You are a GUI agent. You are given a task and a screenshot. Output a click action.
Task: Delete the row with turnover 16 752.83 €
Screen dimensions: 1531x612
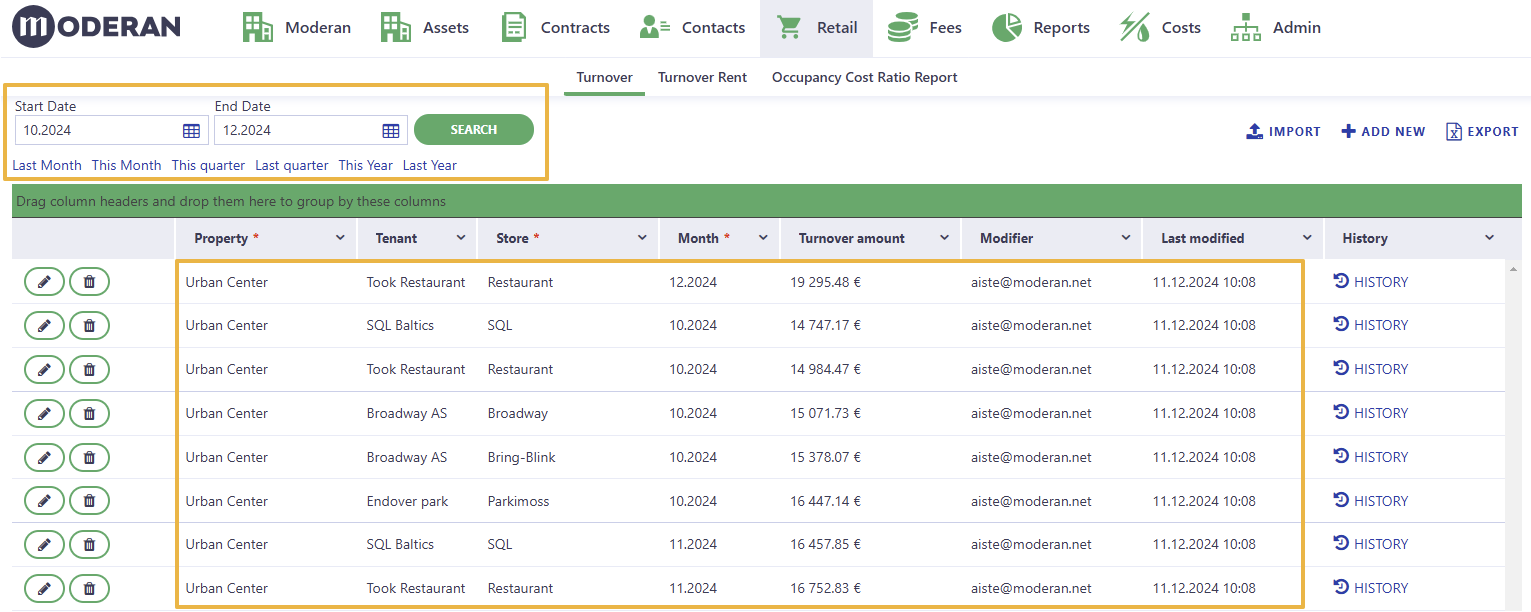[89, 588]
